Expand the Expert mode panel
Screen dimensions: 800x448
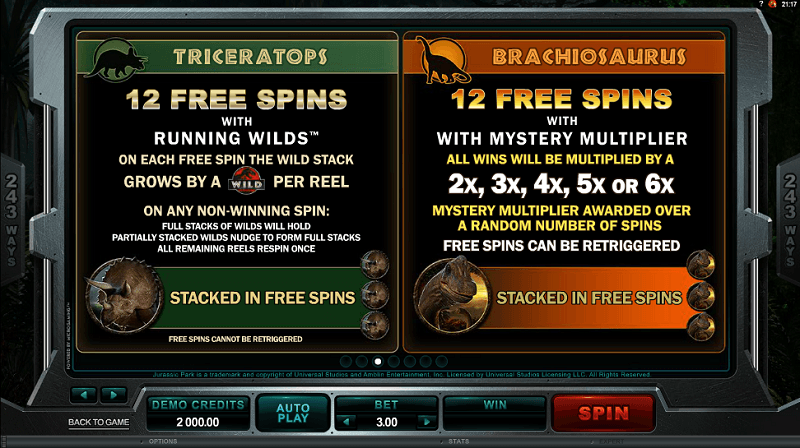tap(611, 441)
